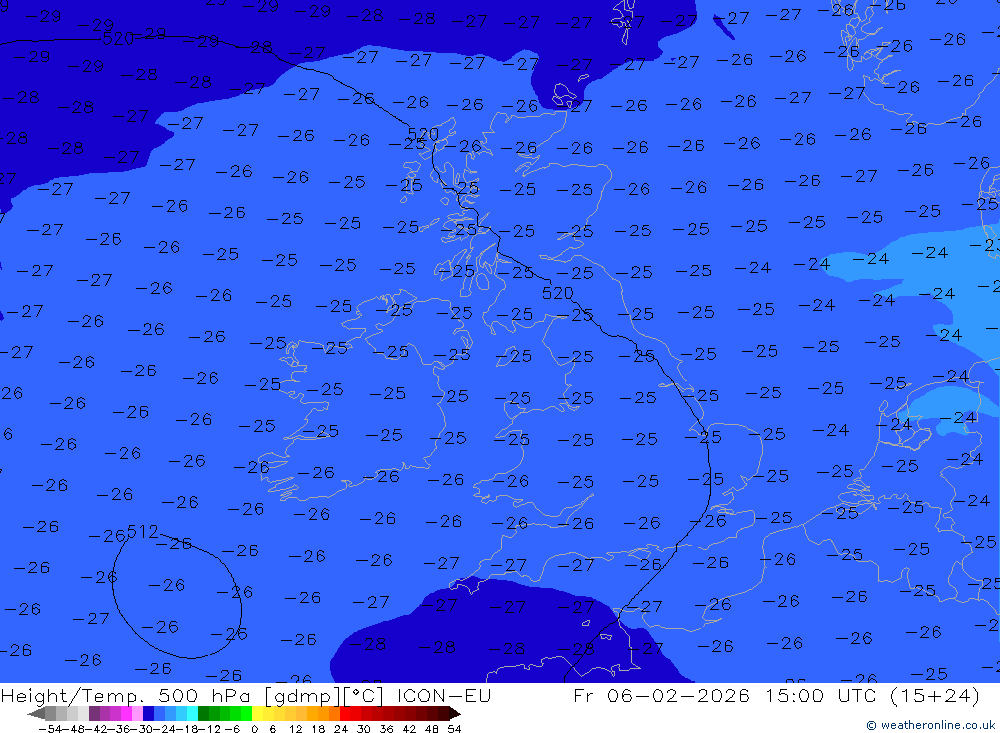Pick the dark maroon arrow ending the legend
The image size is (1000, 733).
(x=455, y=713)
